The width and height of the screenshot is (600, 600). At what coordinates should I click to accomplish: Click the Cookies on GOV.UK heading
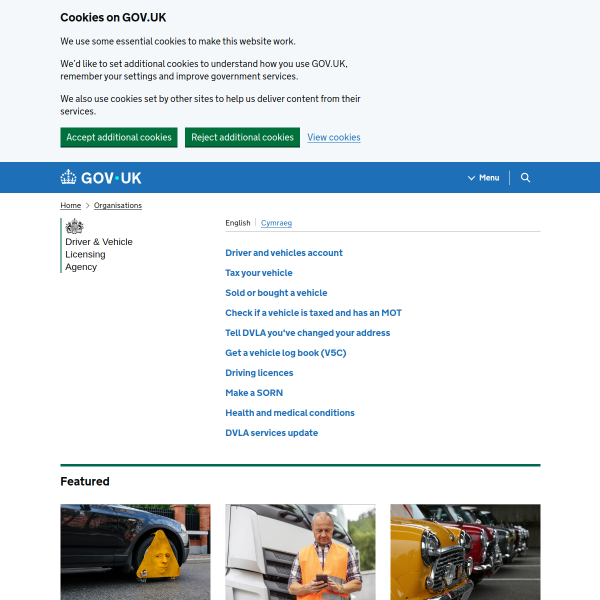(113, 18)
